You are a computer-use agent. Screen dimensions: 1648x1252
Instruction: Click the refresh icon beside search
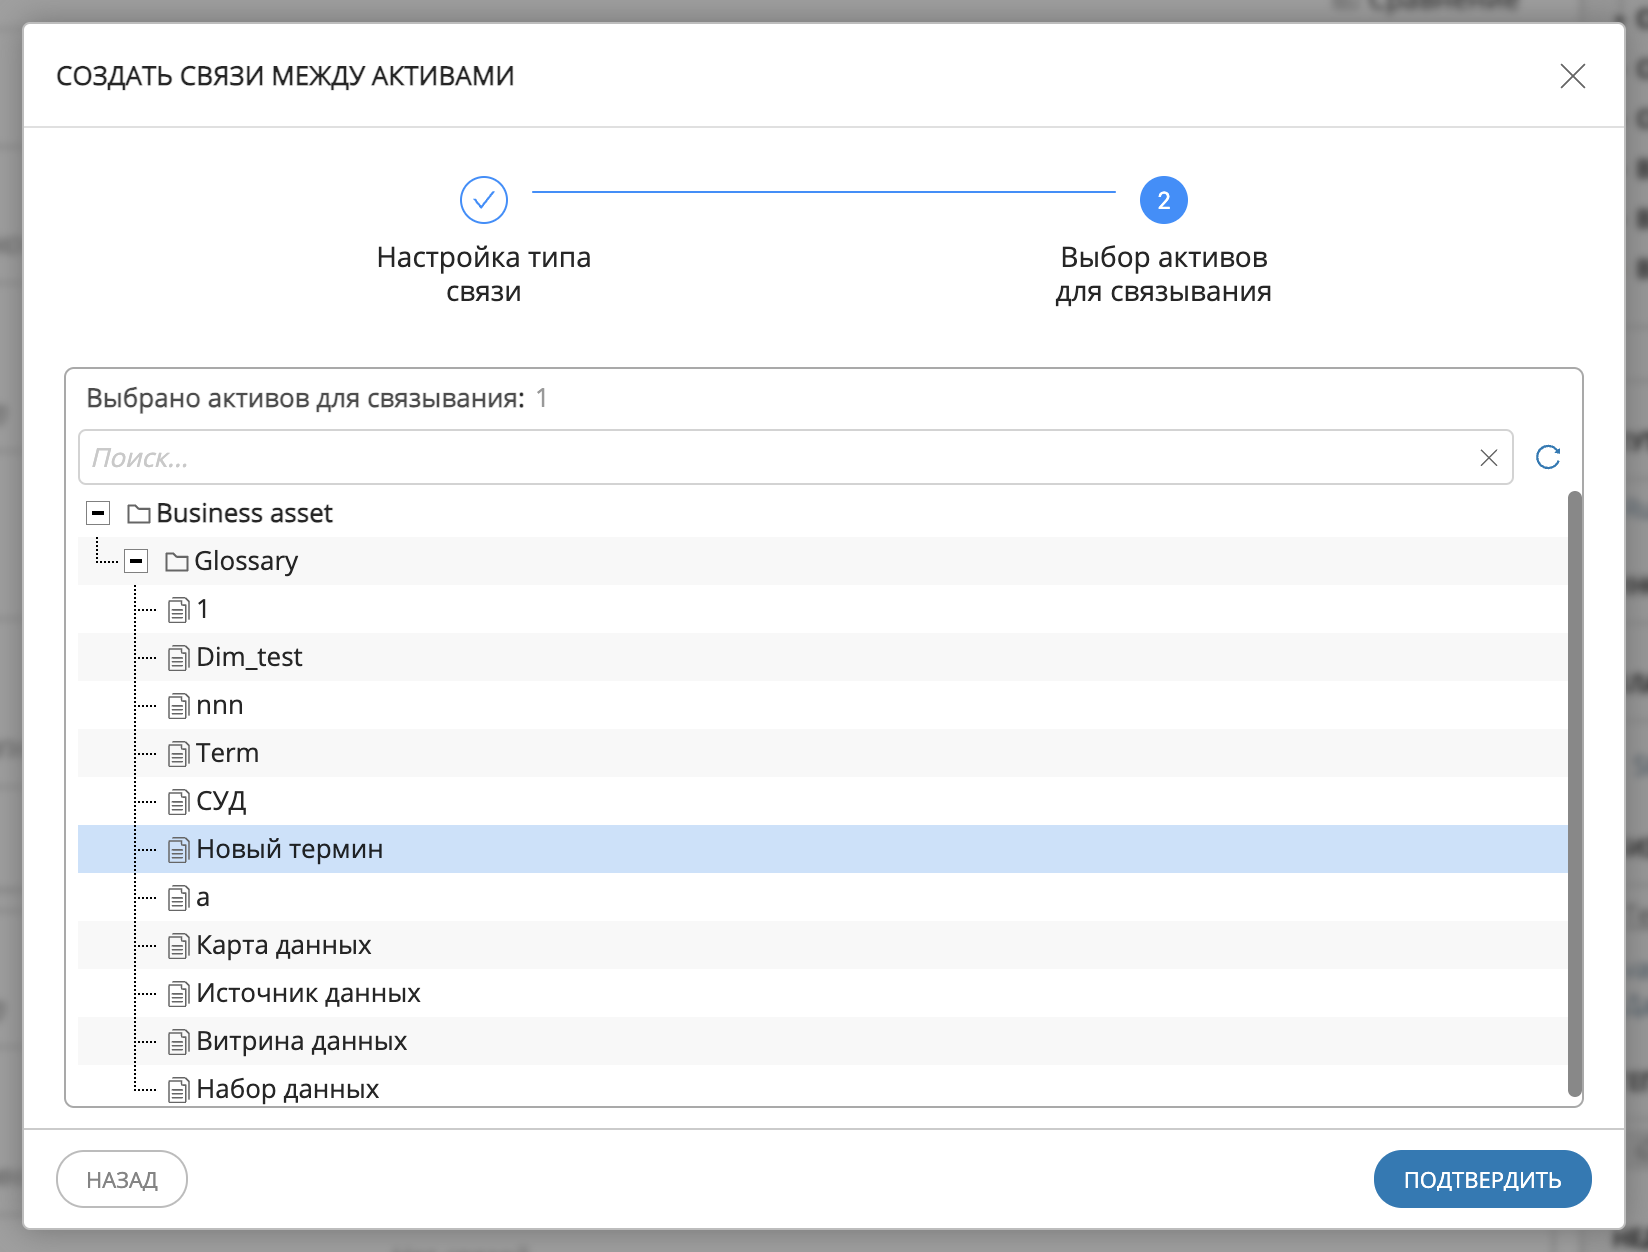coord(1548,457)
